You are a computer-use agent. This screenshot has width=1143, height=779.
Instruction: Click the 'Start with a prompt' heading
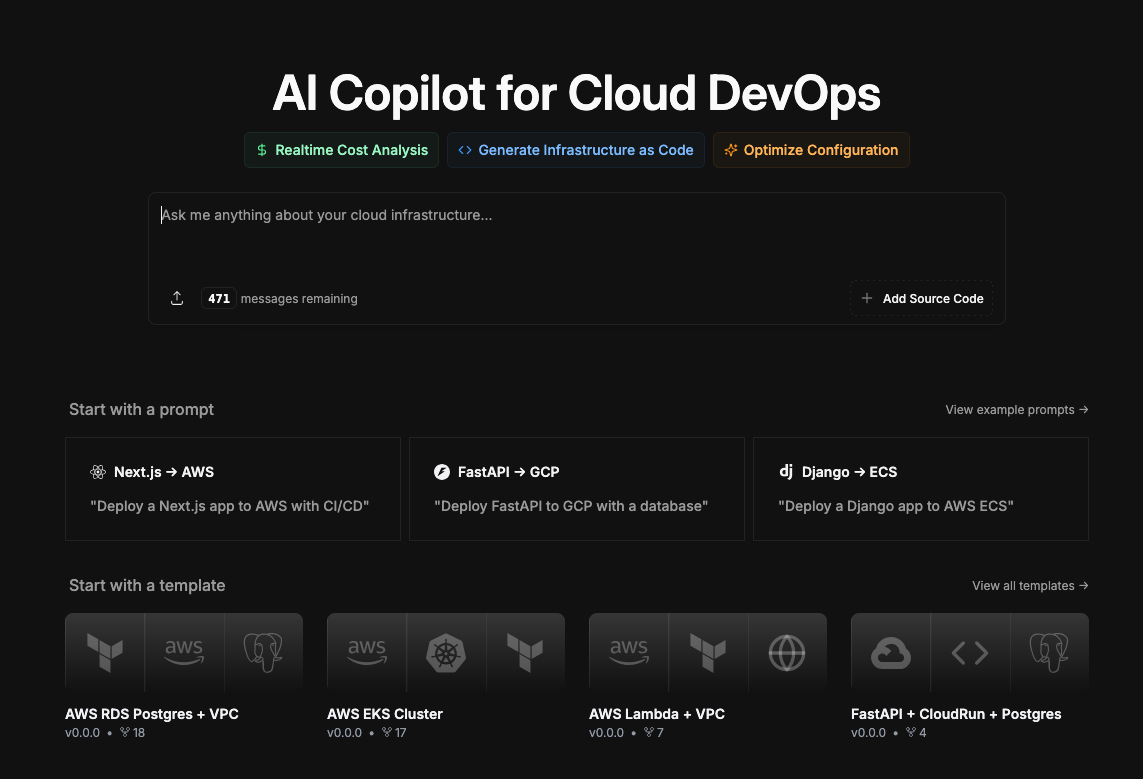click(141, 410)
